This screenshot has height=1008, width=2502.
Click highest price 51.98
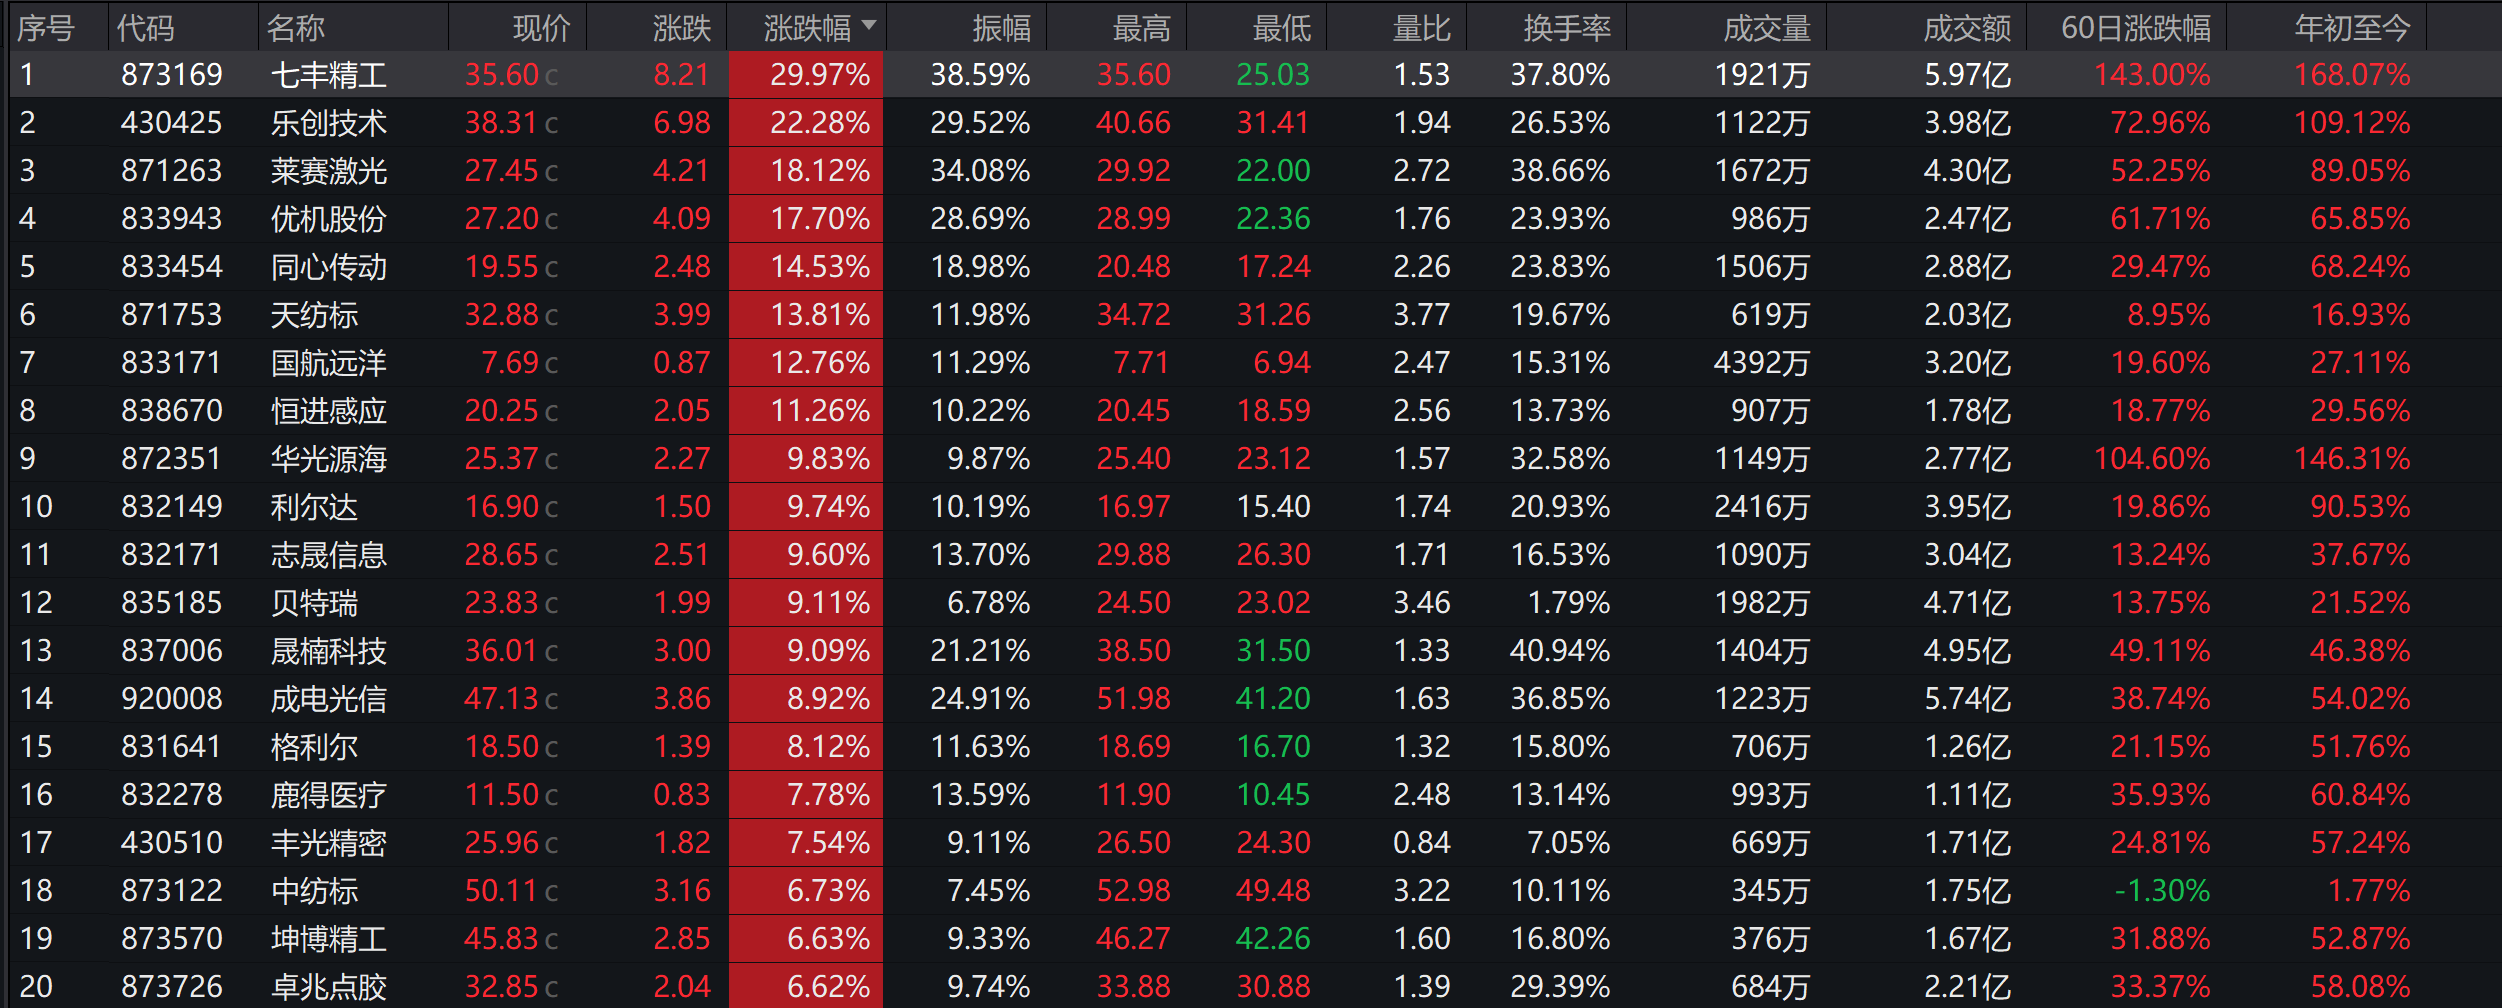click(1133, 699)
